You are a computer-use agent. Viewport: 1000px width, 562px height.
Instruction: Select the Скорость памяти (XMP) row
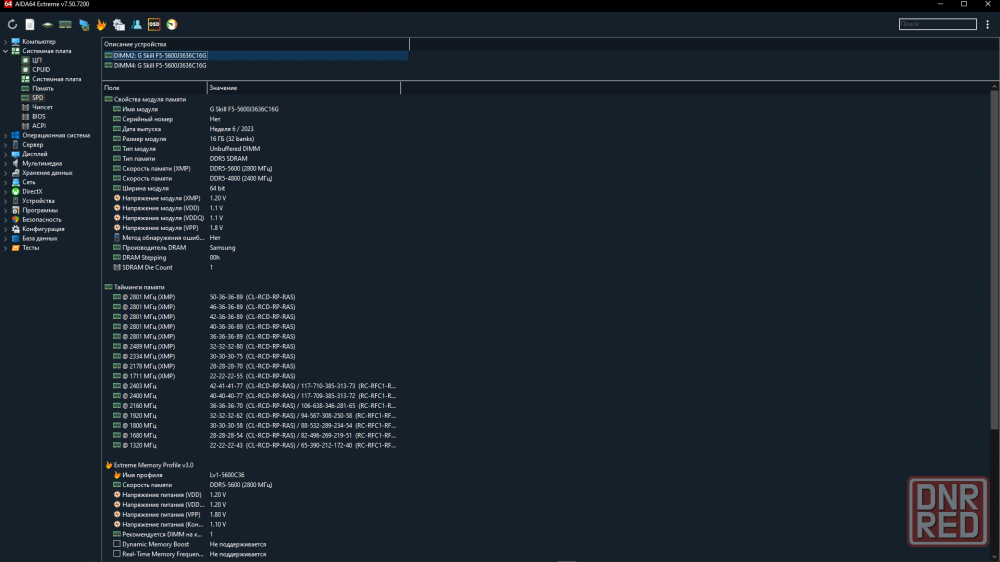click(x=251, y=168)
